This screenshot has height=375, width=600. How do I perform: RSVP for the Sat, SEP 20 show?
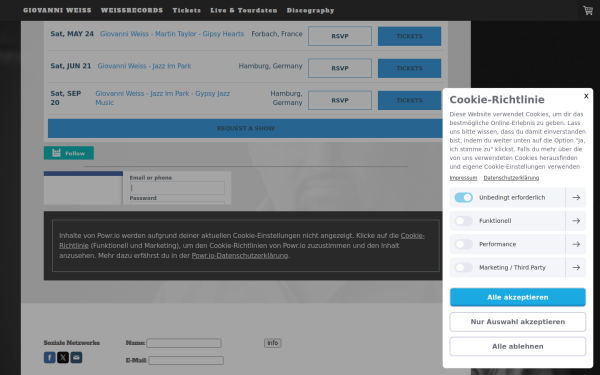[340, 100]
